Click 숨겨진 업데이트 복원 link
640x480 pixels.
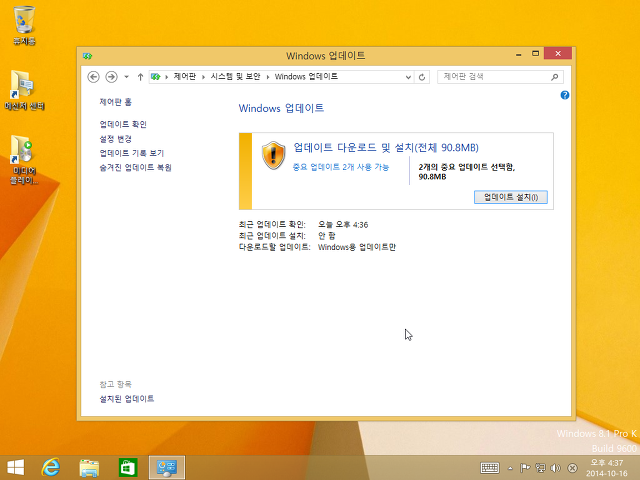coord(136,167)
